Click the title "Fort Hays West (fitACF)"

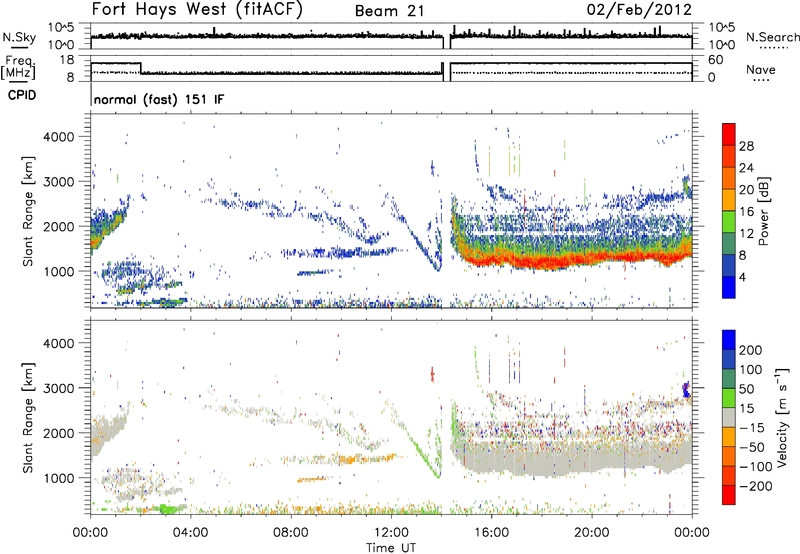[x=196, y=9]
